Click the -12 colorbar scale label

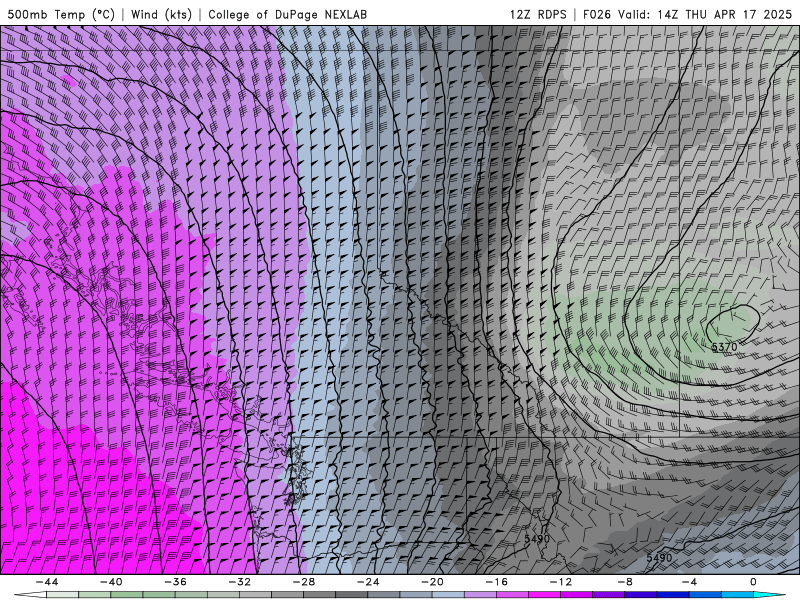pyautogui.click(x=561, y=582)
